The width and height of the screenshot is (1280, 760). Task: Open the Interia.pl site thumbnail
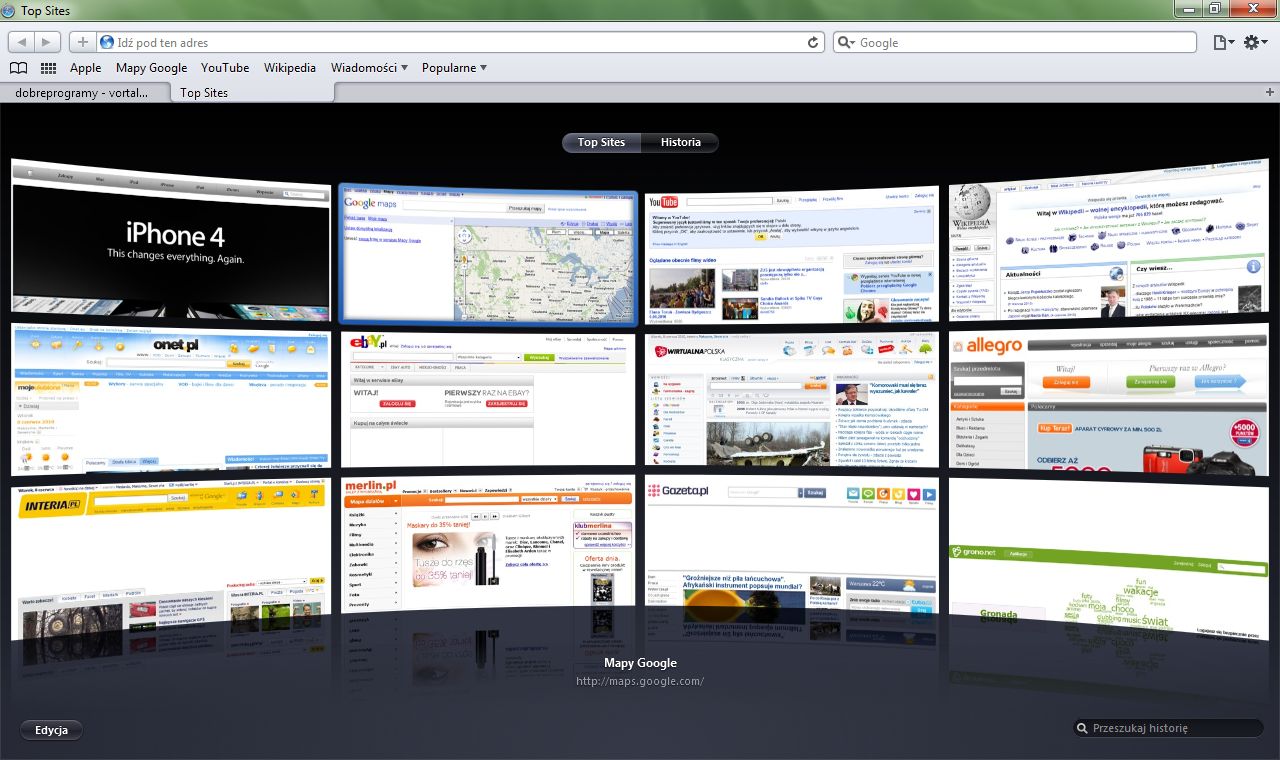click(170, 560)
